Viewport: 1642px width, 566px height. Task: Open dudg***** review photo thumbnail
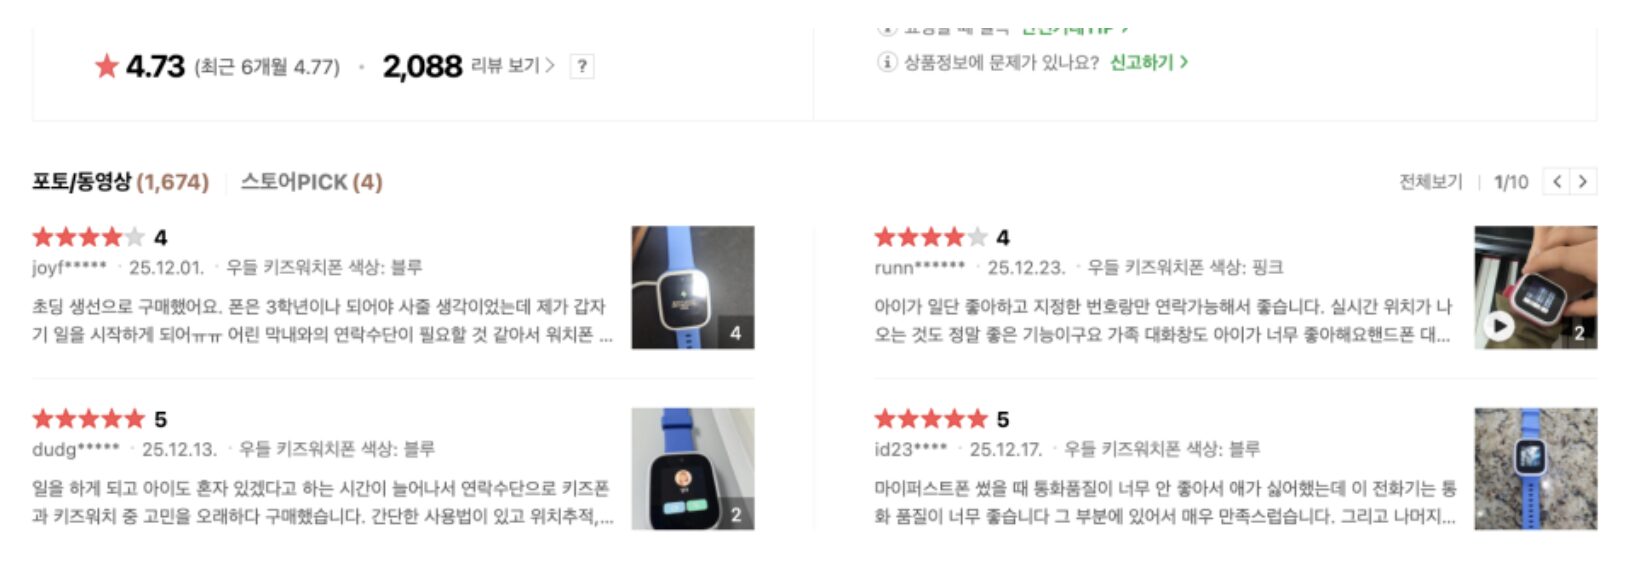point(692,468)
